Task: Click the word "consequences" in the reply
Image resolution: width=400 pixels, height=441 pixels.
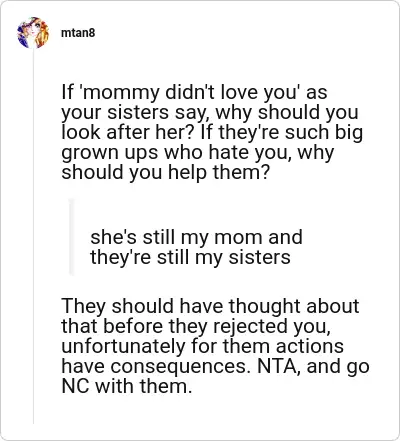Action: (181, 366)
